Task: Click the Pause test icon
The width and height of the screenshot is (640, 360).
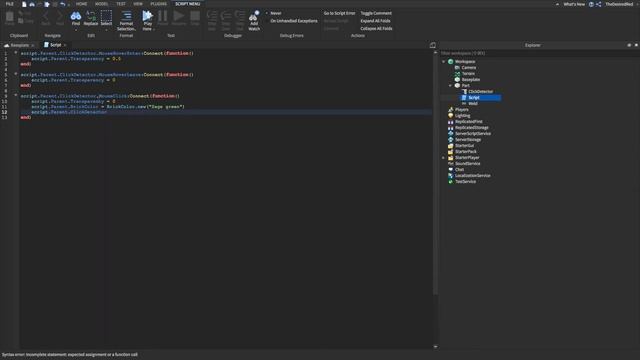Action: tap(162, 16)
